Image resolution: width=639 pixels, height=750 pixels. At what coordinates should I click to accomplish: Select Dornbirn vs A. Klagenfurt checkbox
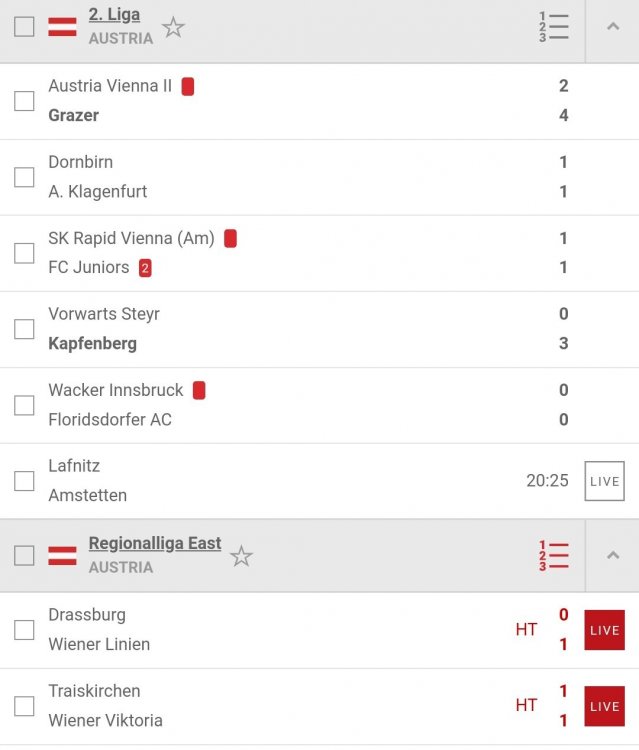click(24, 177)
